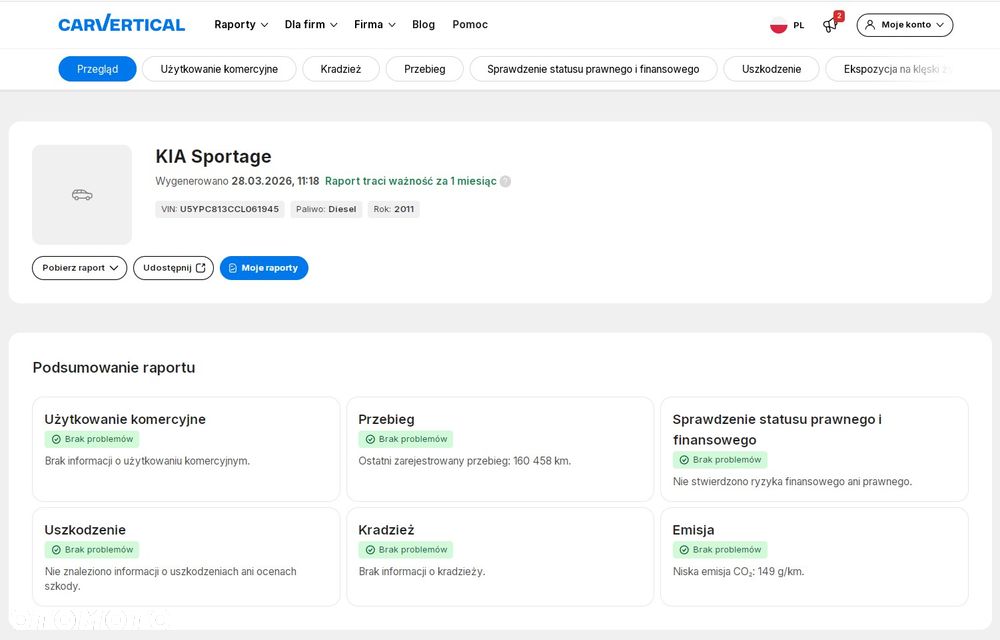Open the Użytkowanie komercyjne summary card title
Image resolution: width=1000 pixels, height=640 pixels.
(x=125, y=419)
